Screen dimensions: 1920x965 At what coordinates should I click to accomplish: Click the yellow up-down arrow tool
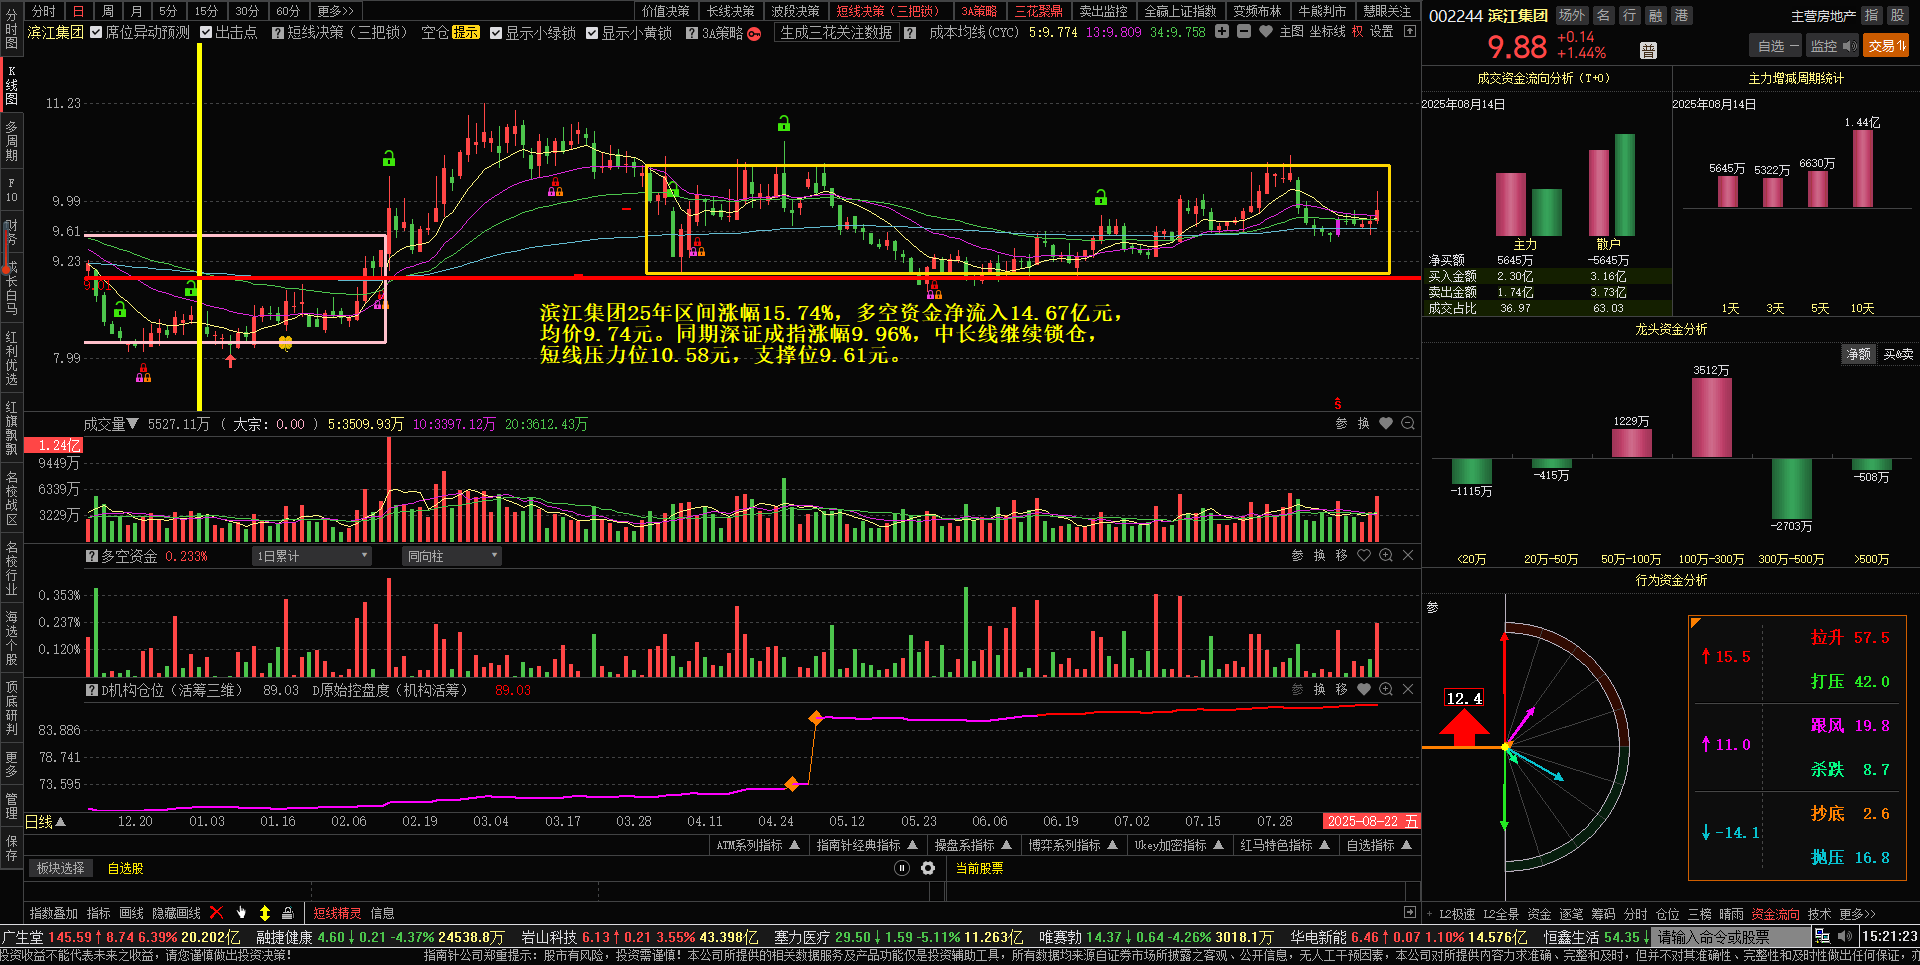(x=265, y=913)
